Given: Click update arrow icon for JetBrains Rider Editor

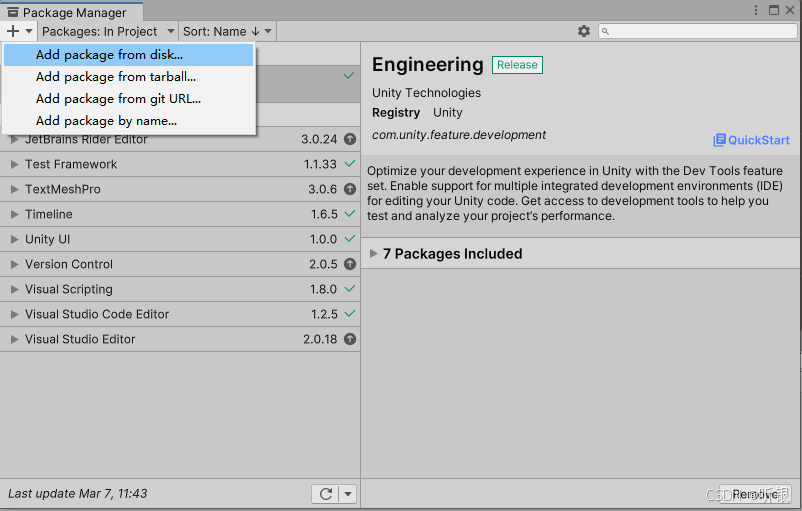Looking at the screenshot, I should (350, 139).
